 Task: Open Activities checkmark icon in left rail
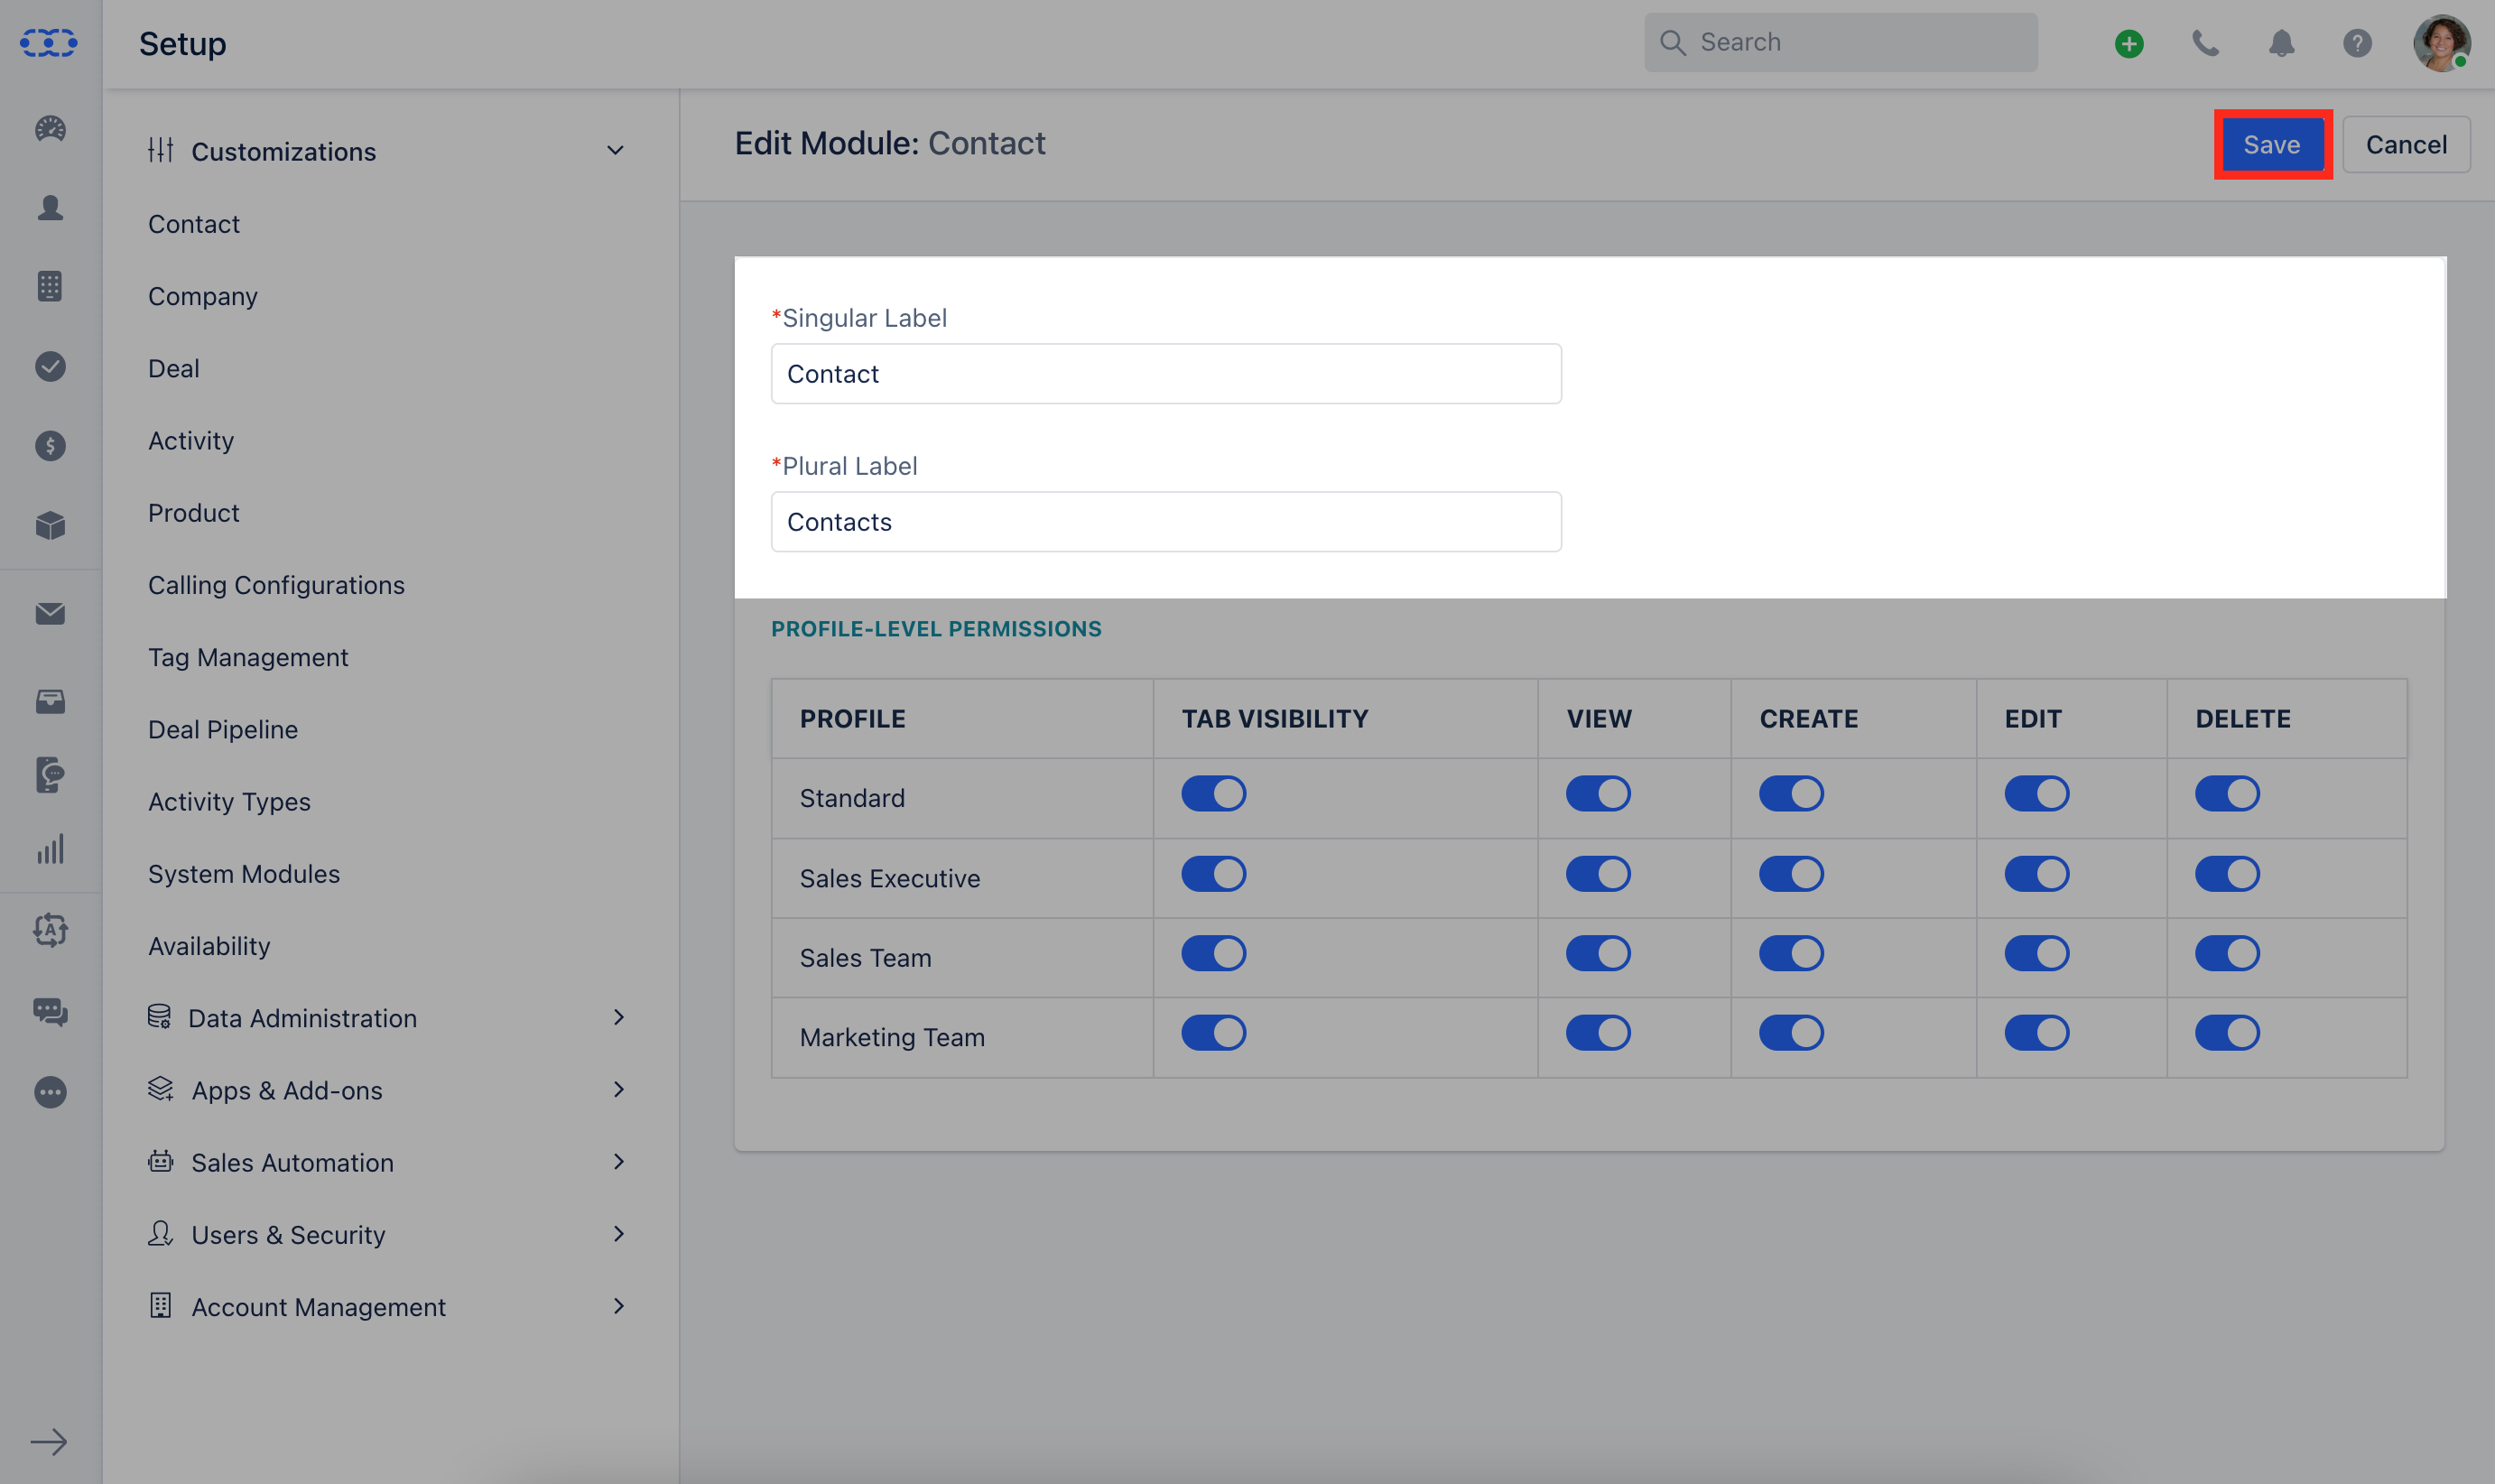(50, 366)
